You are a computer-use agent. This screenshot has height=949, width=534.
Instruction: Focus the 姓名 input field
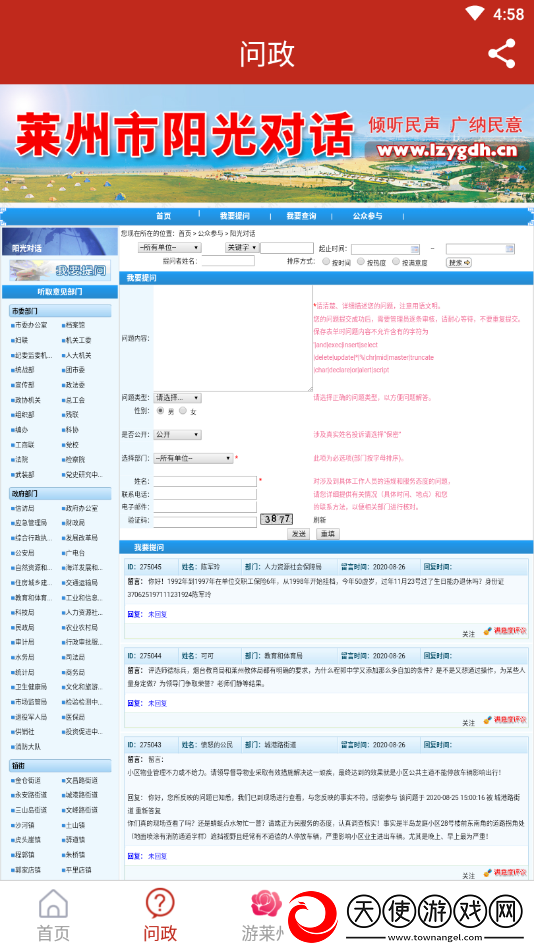coord(205,481)
